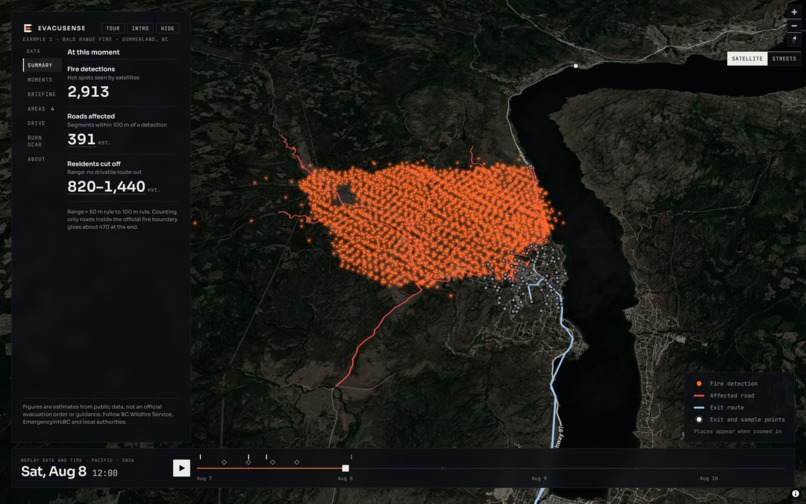The image size is (806, 504).
Task: Open the Intro screen
Action: click(x=140, y=28)
